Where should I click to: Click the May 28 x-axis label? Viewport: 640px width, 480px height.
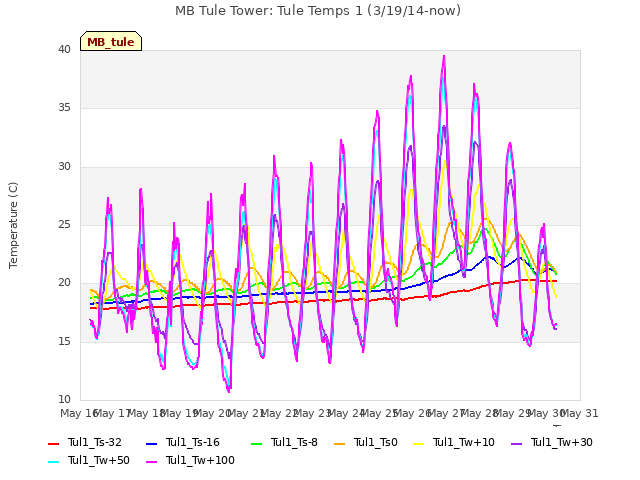click(480, 413)
